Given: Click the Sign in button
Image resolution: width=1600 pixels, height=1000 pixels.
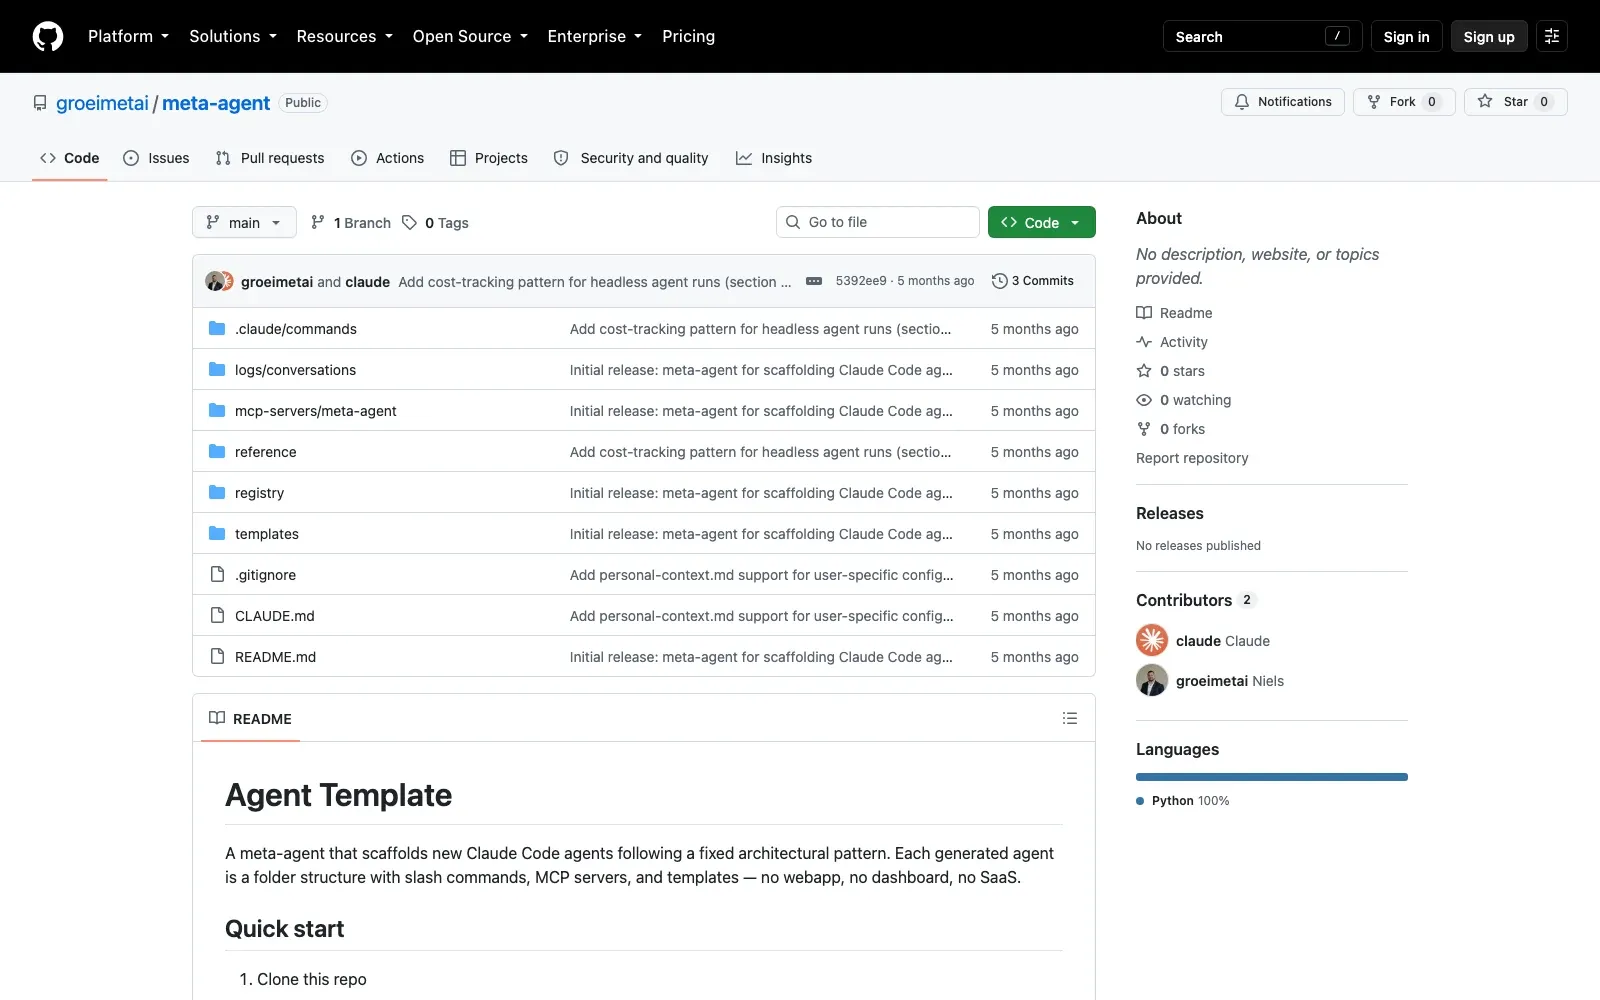Looking at the screenshot, I should pos(1406,36).
